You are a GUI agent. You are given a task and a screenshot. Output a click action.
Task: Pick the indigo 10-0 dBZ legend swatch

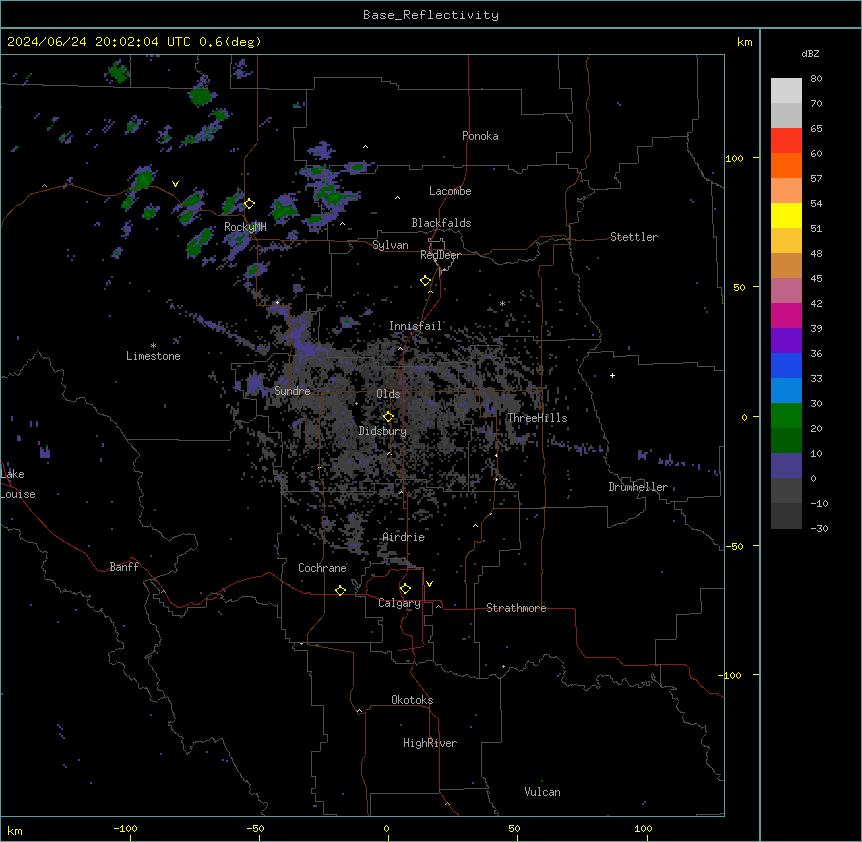click(786, 466)
